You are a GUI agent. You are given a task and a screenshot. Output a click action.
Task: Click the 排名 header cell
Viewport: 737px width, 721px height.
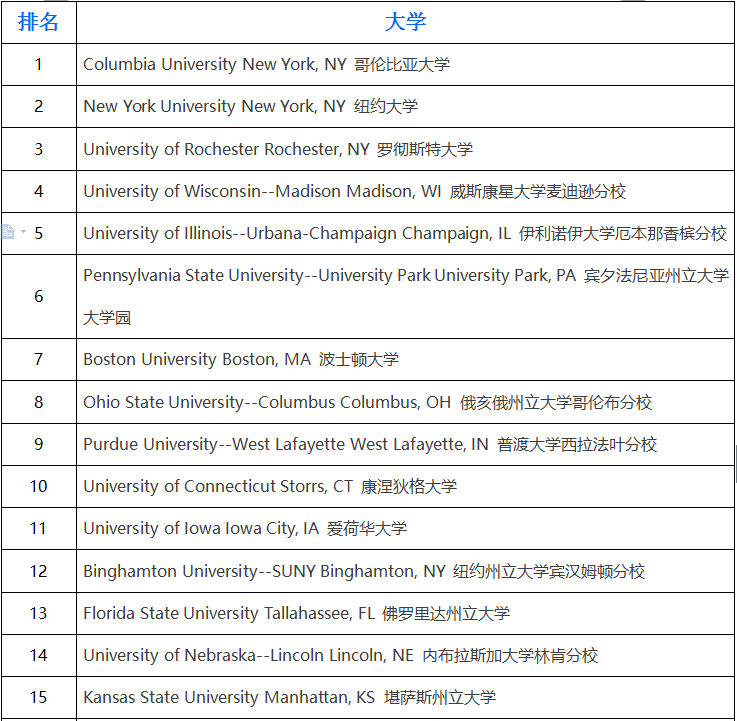(x=39, y=22)
